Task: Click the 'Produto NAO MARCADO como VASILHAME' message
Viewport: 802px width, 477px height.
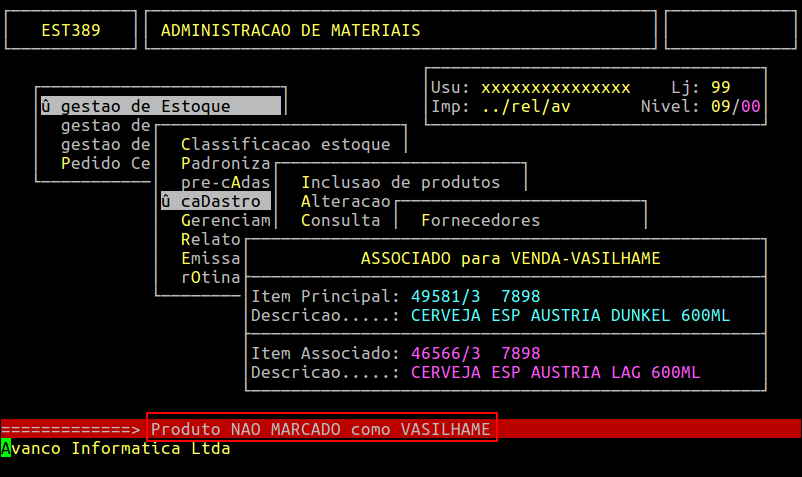Action: point(321,429)
